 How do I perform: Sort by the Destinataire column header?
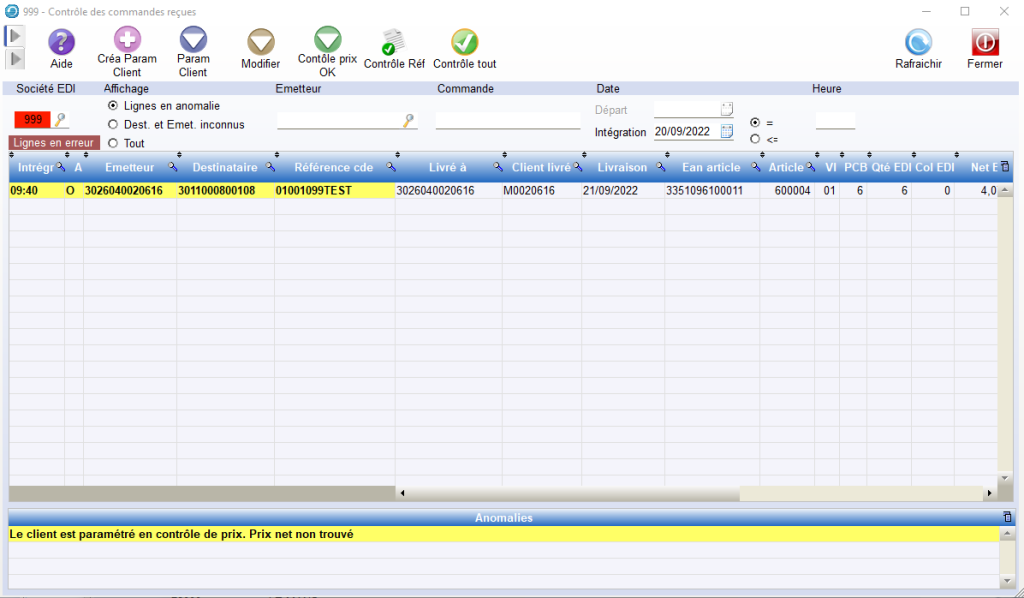coord(224,167)
